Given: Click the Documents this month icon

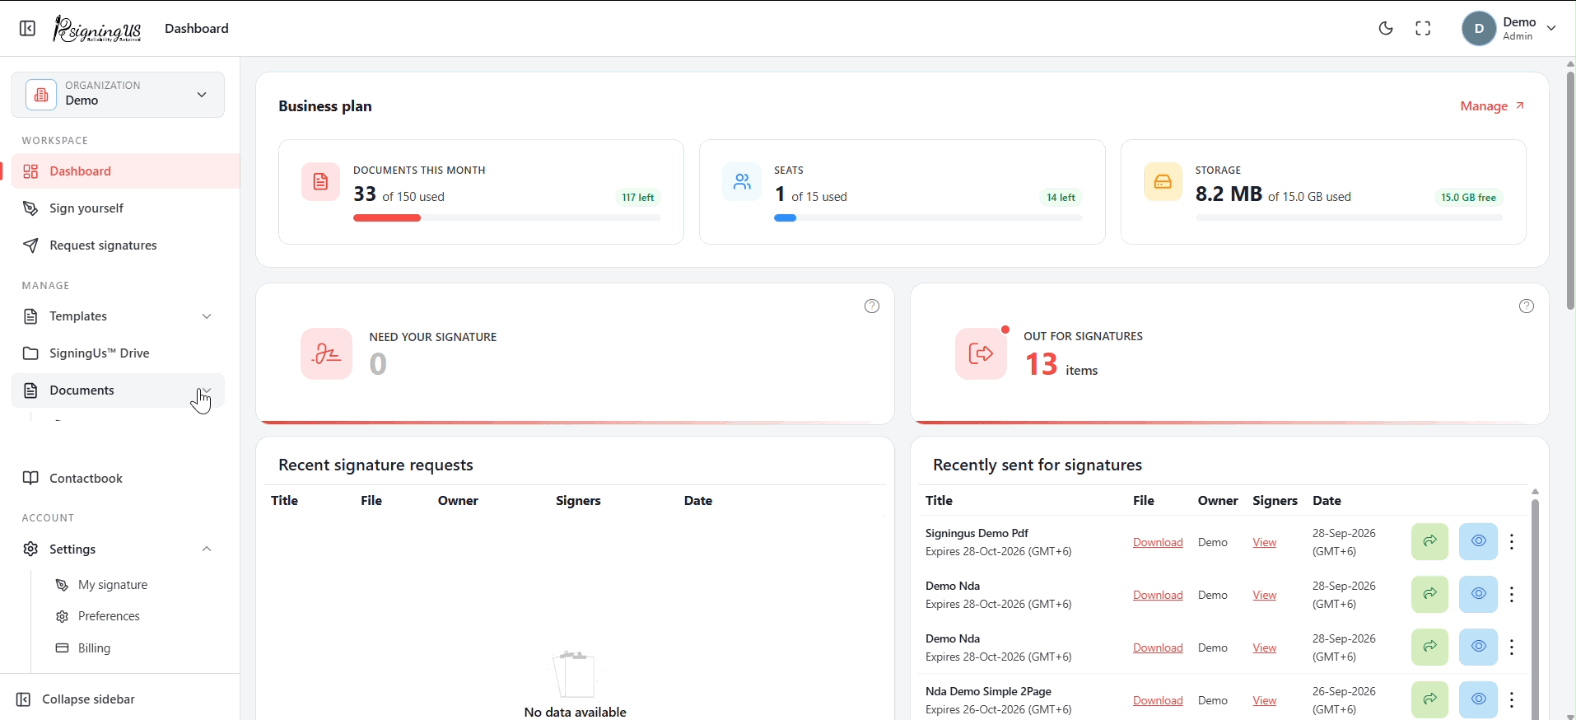Looking at the screenshot, I should click(x=321, y=181).
